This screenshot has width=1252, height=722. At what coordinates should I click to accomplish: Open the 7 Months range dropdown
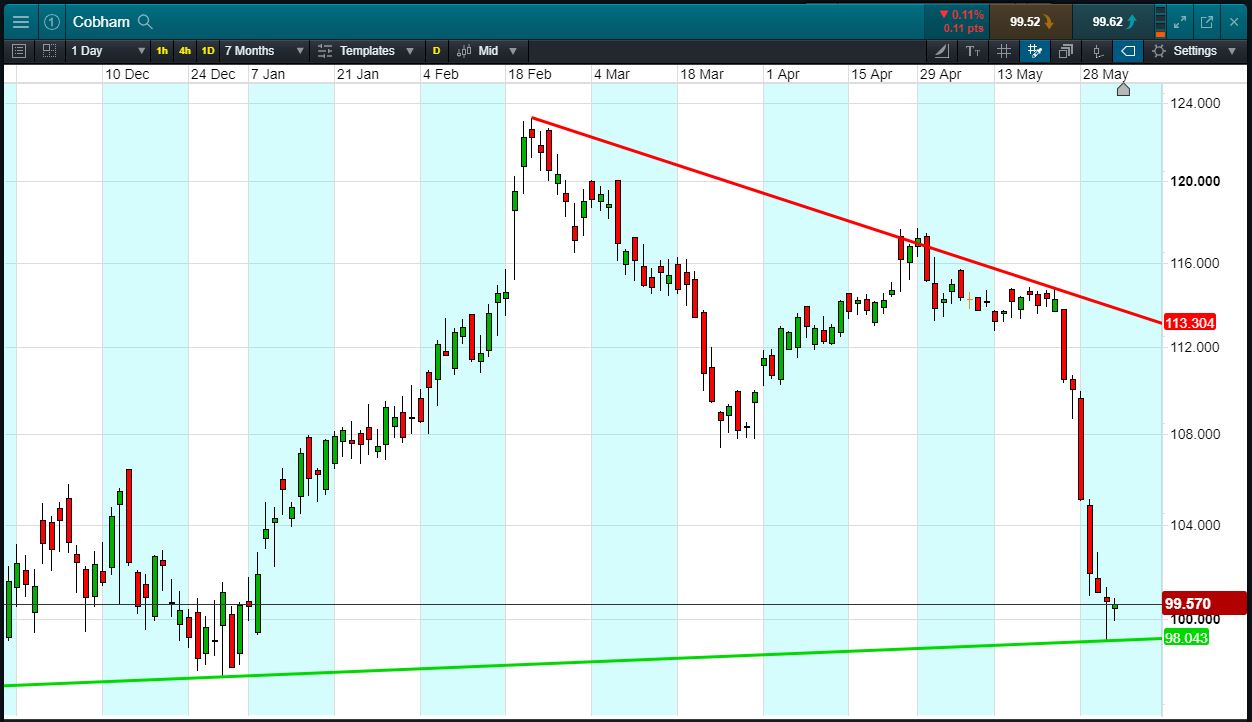(263, 50)
